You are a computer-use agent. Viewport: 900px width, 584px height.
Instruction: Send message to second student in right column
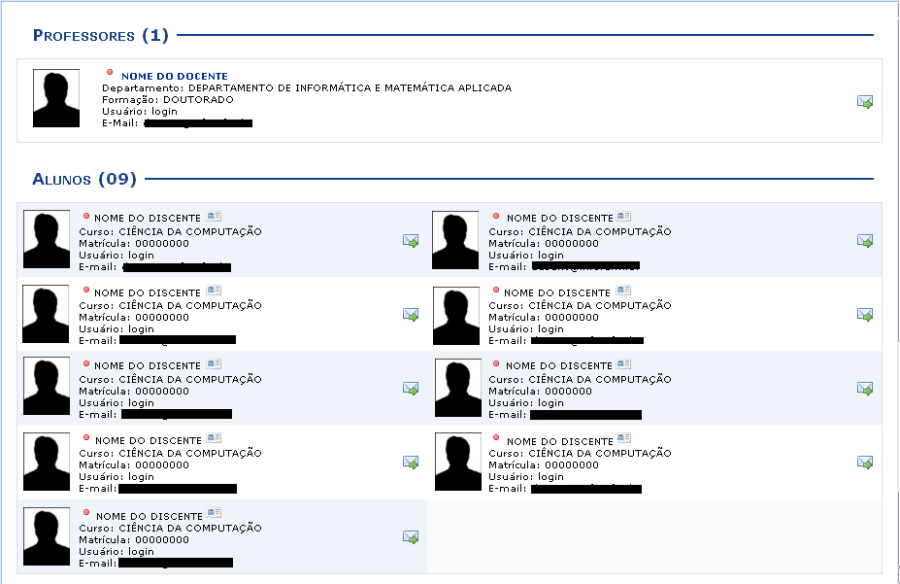[865, 315]
